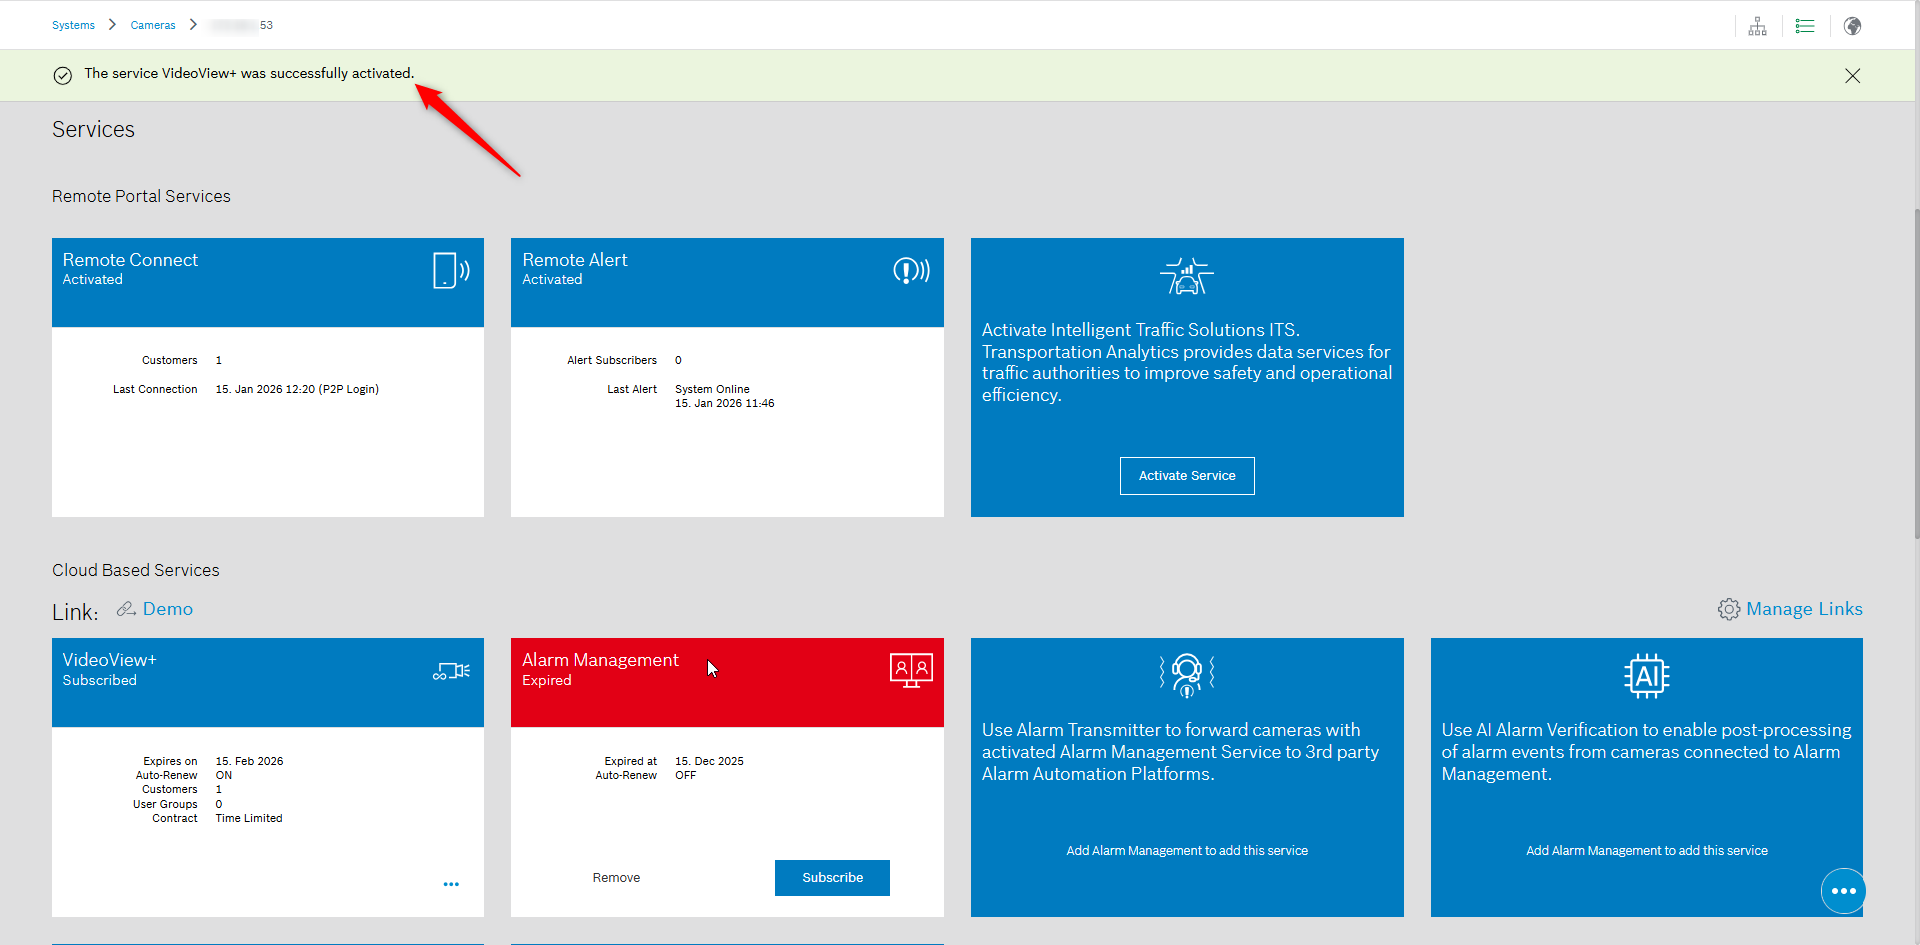Viewport: 1920px width, 945px height.
Task: Click the 'Remote Portal Services' section heading
Action: pos(141,196)
